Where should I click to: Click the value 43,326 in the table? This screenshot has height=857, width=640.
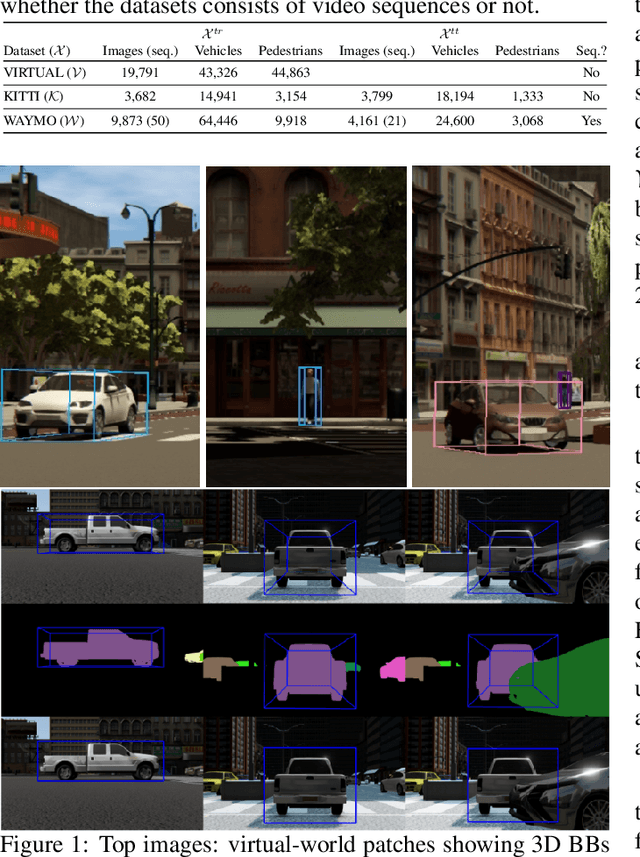[x=218, y=73]
